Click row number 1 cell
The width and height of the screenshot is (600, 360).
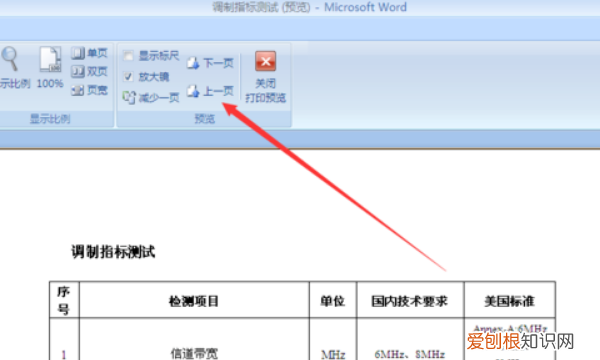click(64, 355)
